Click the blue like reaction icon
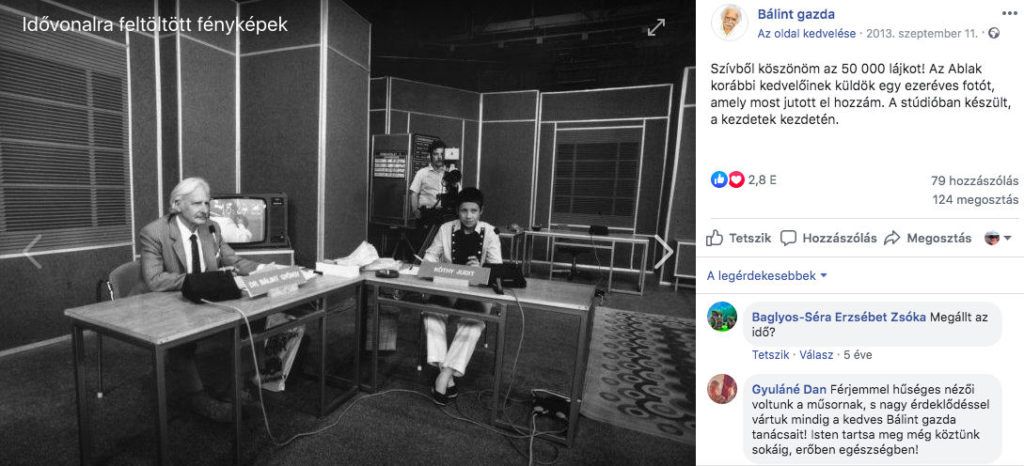The image size is (1024, 466). point(719,179)
